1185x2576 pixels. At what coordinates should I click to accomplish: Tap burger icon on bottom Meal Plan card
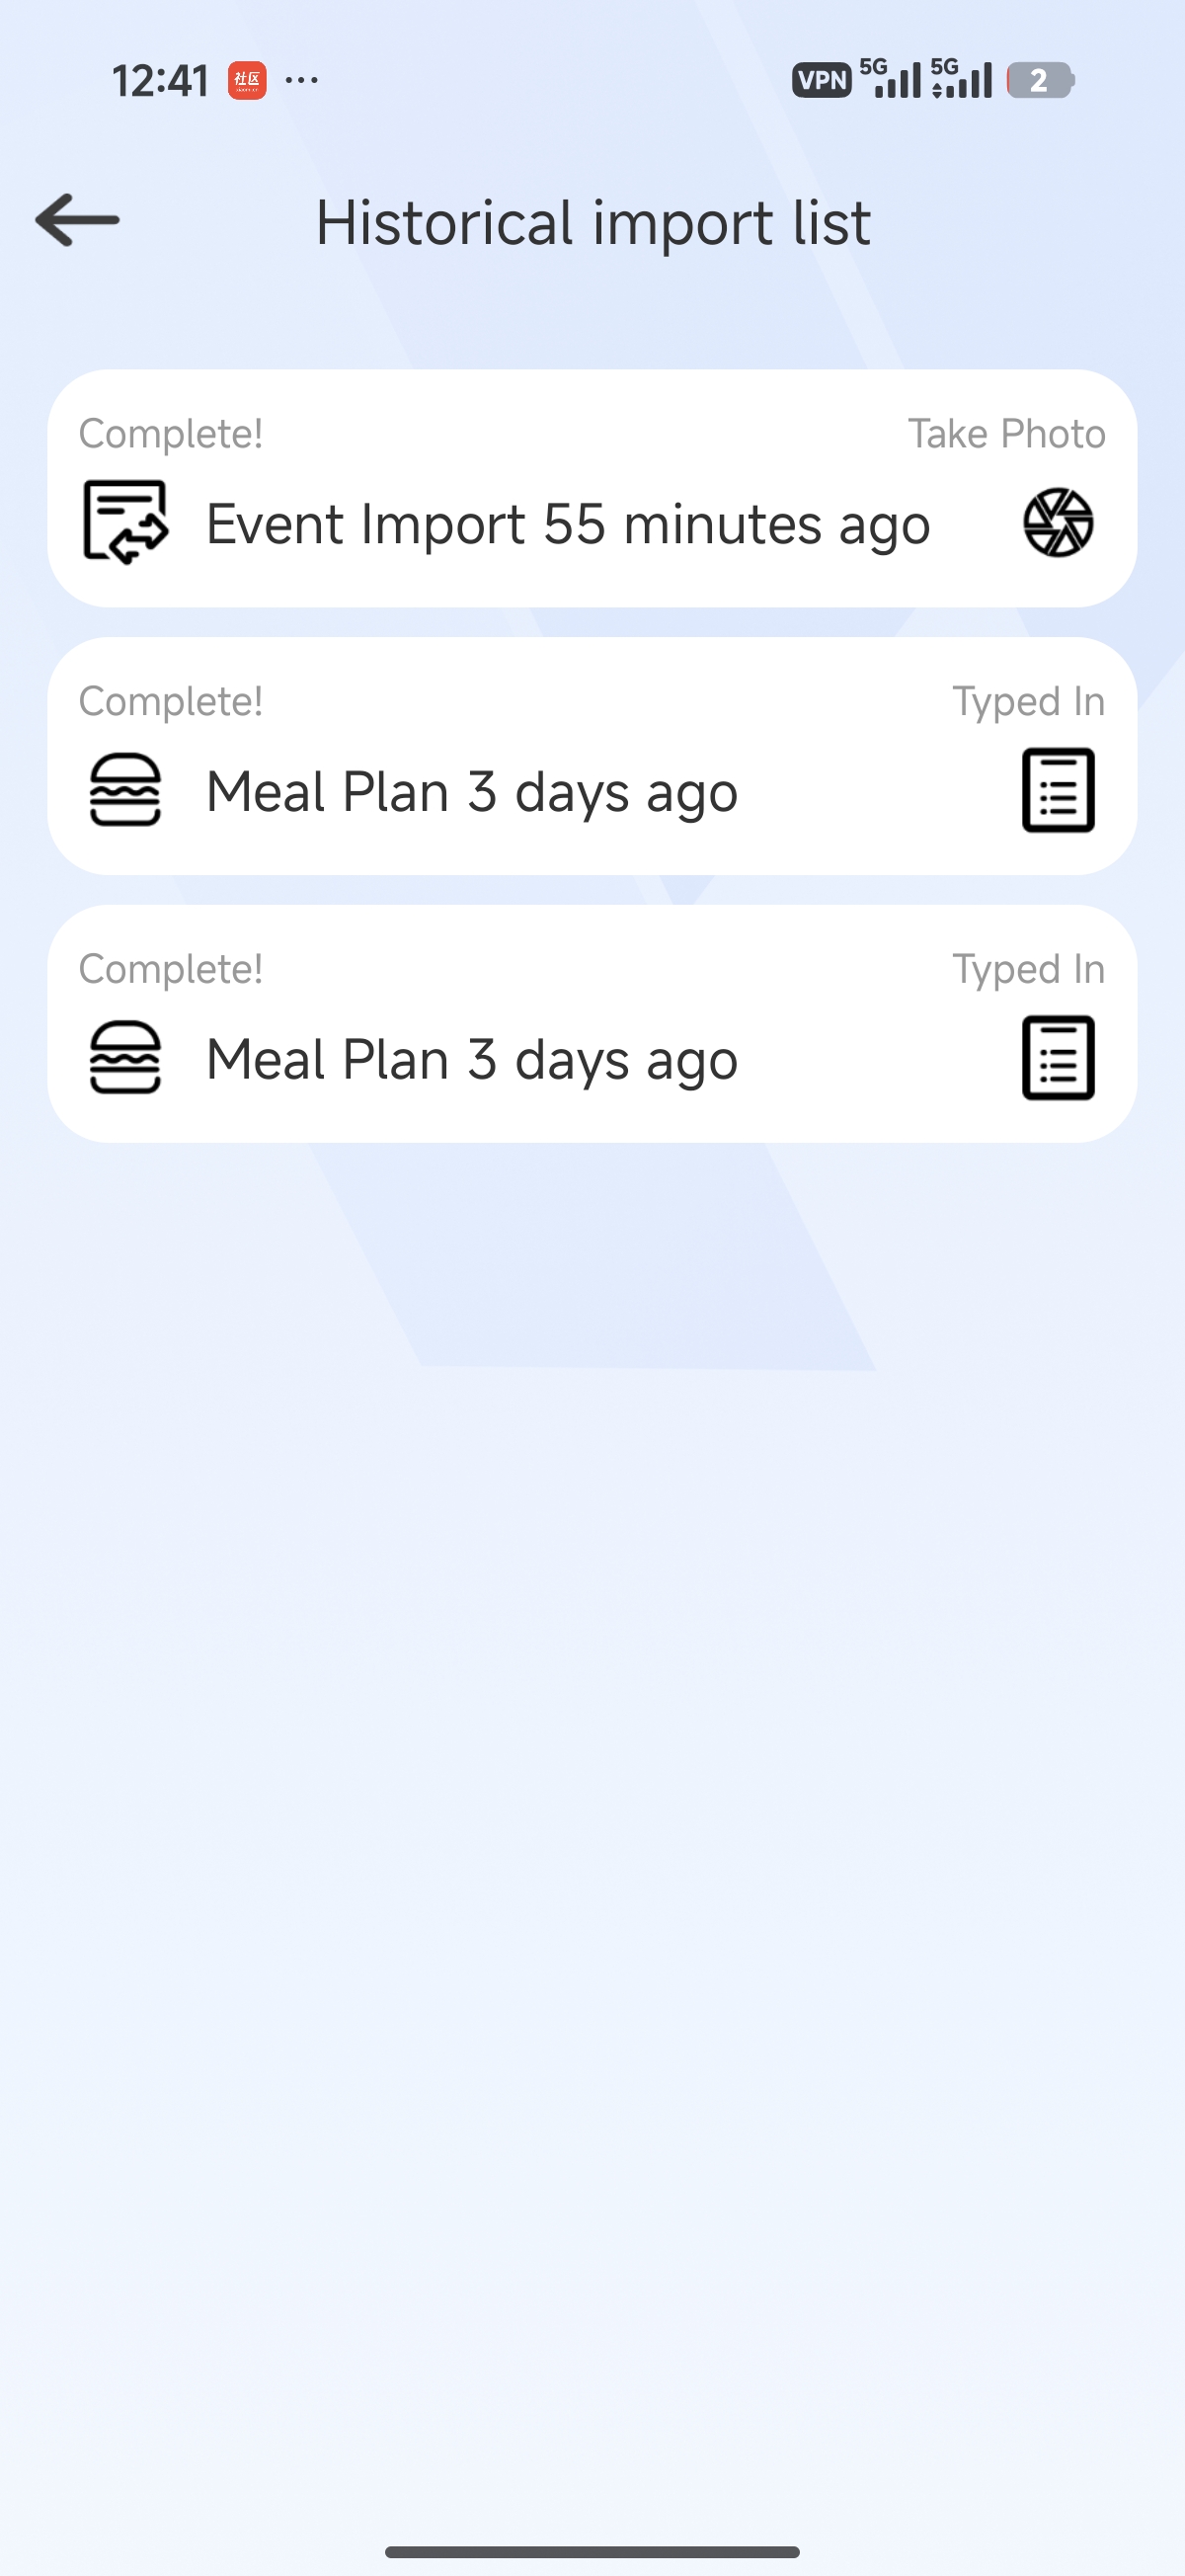pyautogui.click(x=125, y=1058)
